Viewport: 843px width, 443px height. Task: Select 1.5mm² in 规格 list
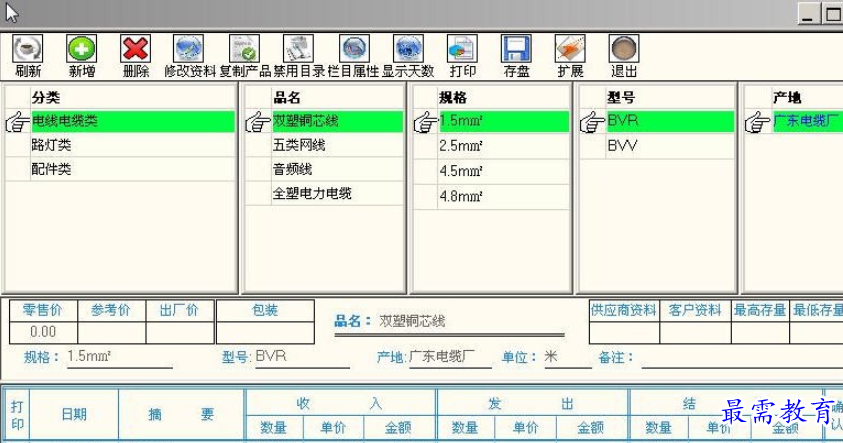pos(504,121)
